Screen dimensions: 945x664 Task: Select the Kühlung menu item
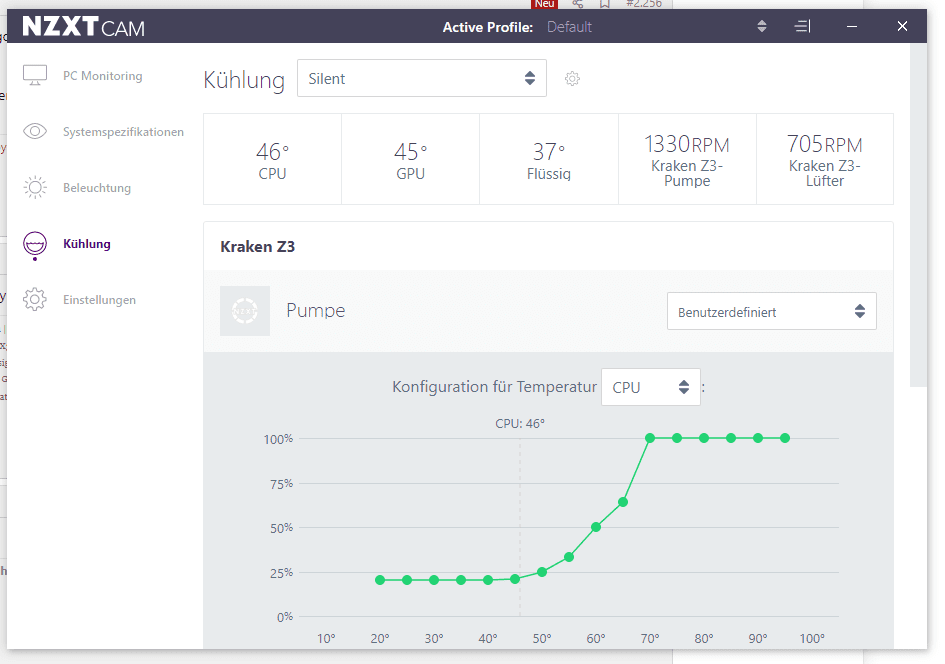click(x=87, y=244)
